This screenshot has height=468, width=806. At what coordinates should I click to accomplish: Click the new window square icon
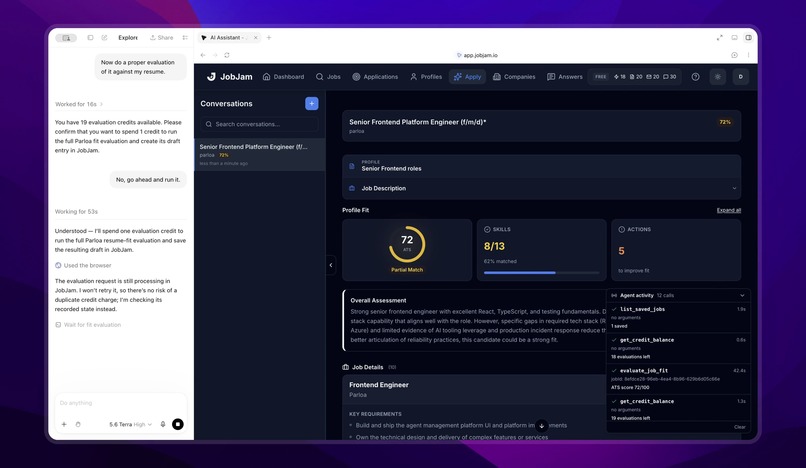pos(90,38)
